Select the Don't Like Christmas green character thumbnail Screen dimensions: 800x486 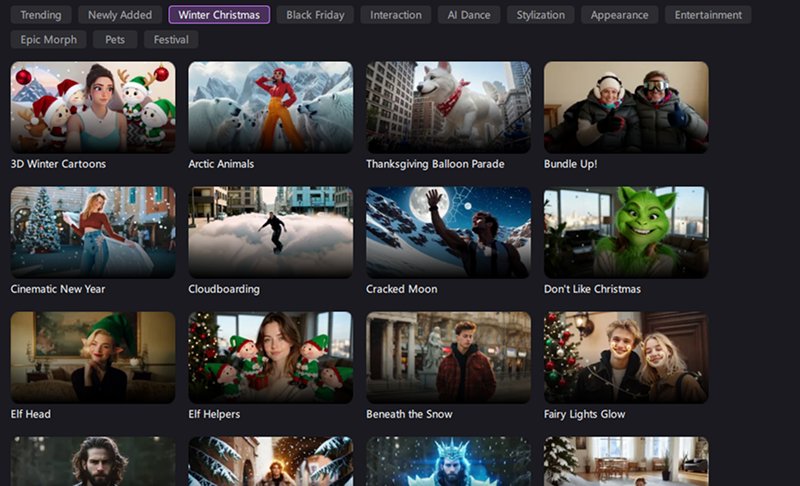point(626,232)
